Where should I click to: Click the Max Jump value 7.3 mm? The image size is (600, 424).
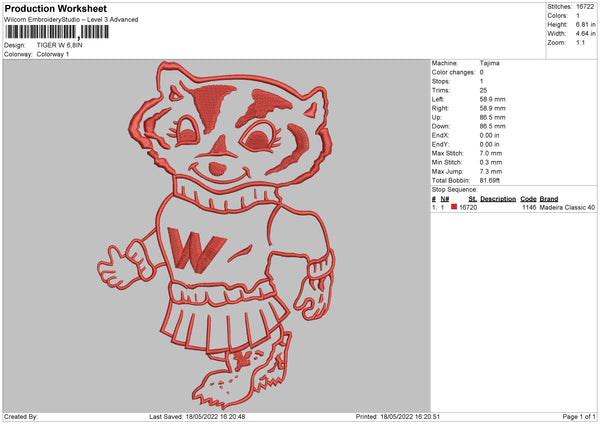(x=491, y=171)
